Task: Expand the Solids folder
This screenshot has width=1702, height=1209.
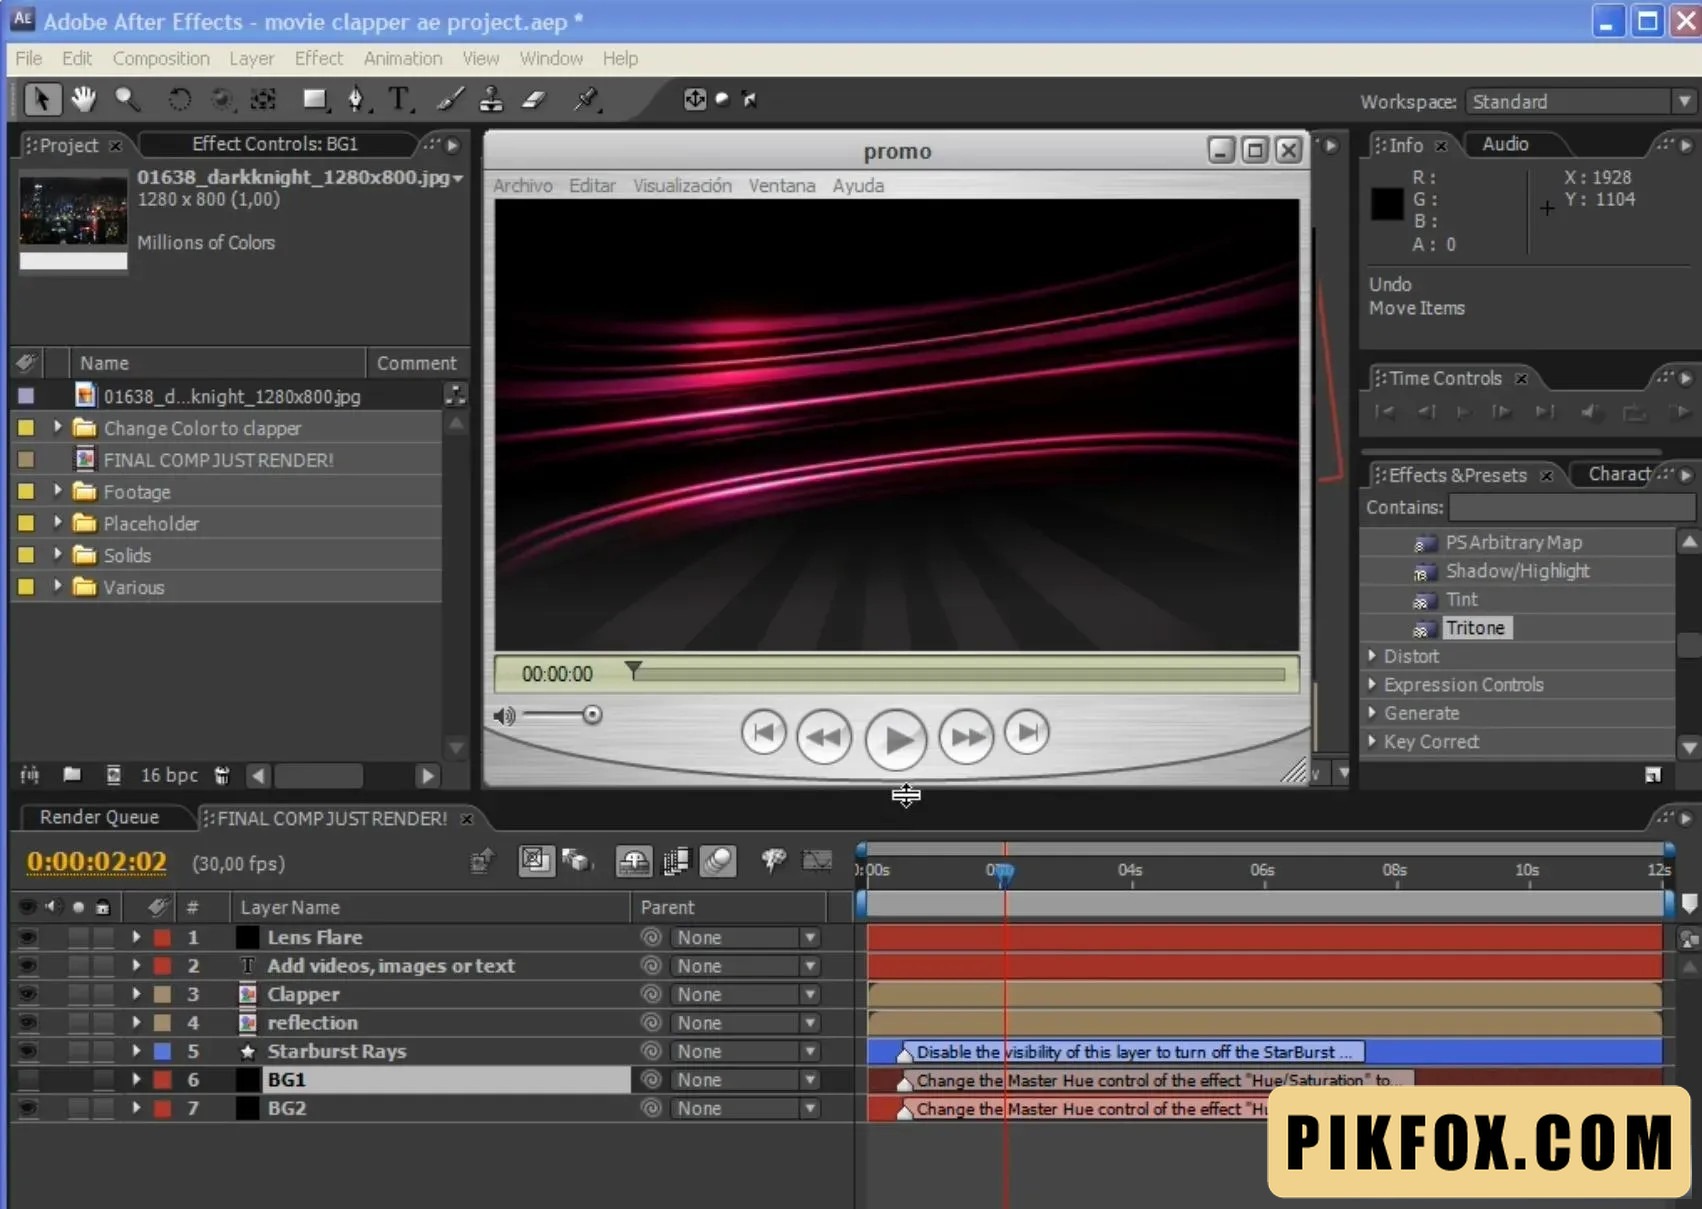Action: tap(57, 555)
